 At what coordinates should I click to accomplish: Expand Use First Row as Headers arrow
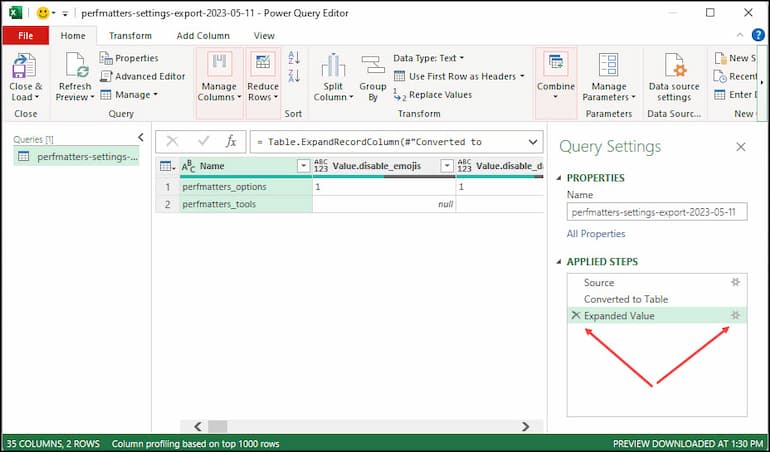522,76
